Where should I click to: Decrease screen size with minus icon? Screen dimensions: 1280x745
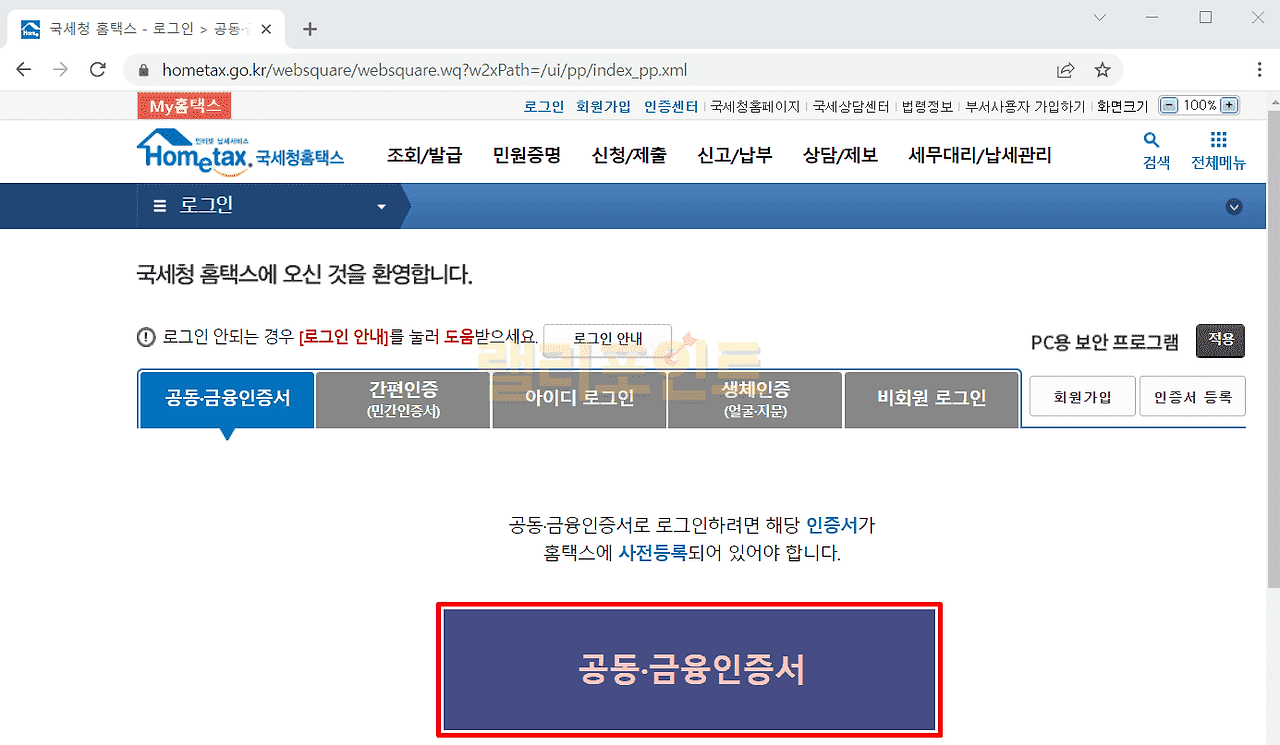pos(1168,106)
